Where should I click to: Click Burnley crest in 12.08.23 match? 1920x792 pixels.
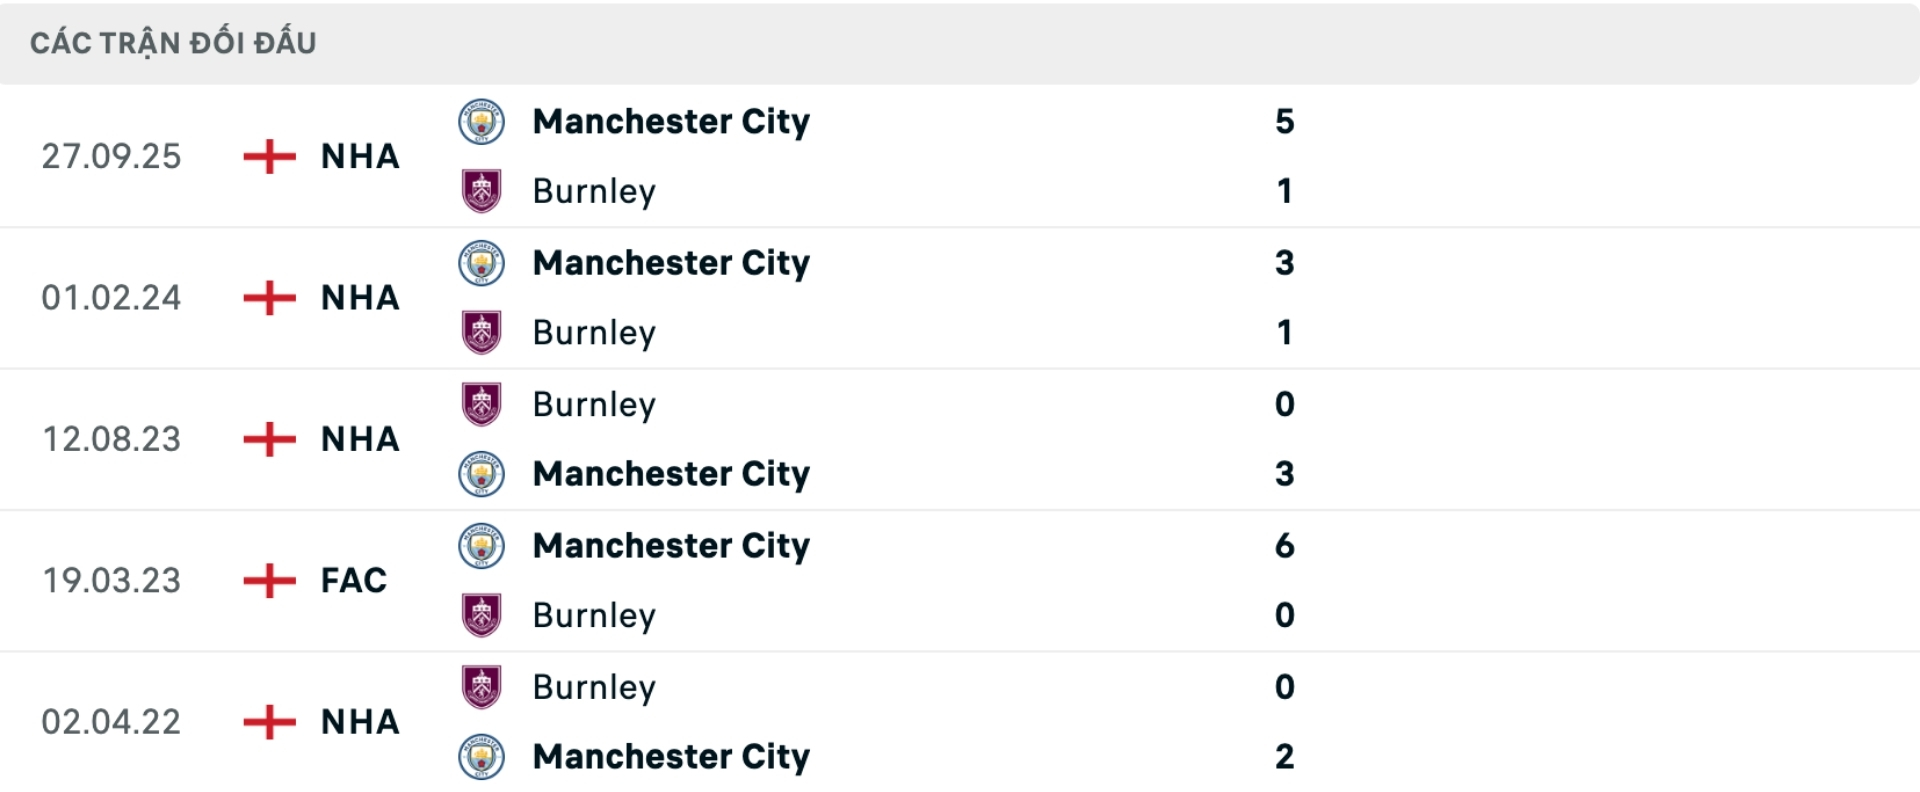pos(481,404)
